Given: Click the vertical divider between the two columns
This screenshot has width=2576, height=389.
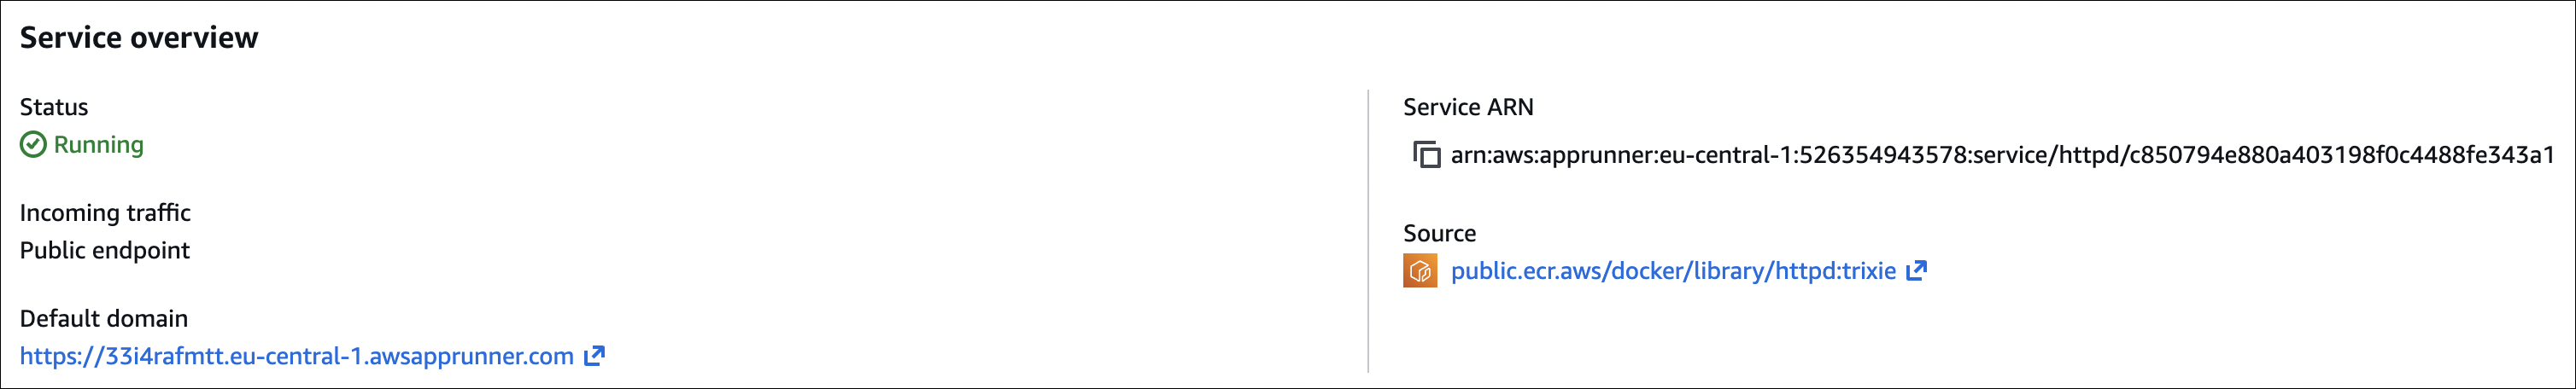Looking at the screenshot, I should [1368, 230].
